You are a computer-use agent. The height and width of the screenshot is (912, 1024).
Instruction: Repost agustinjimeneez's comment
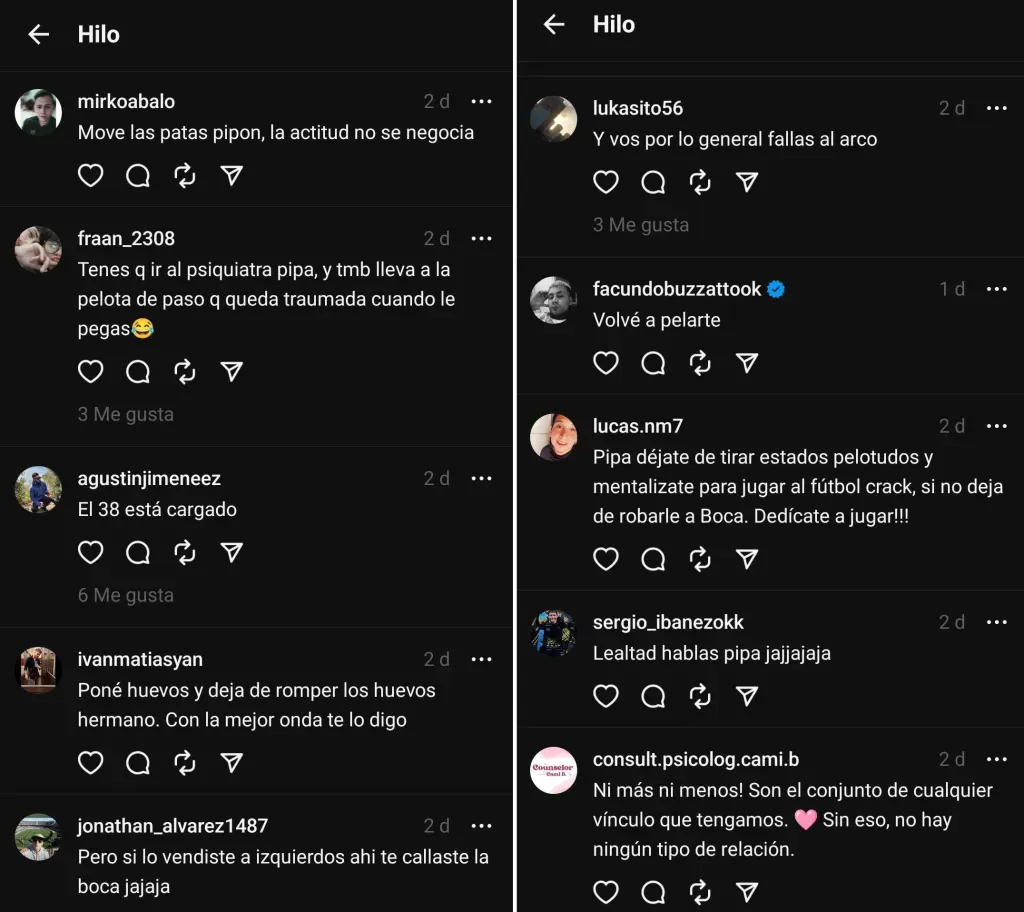(185, 553)
